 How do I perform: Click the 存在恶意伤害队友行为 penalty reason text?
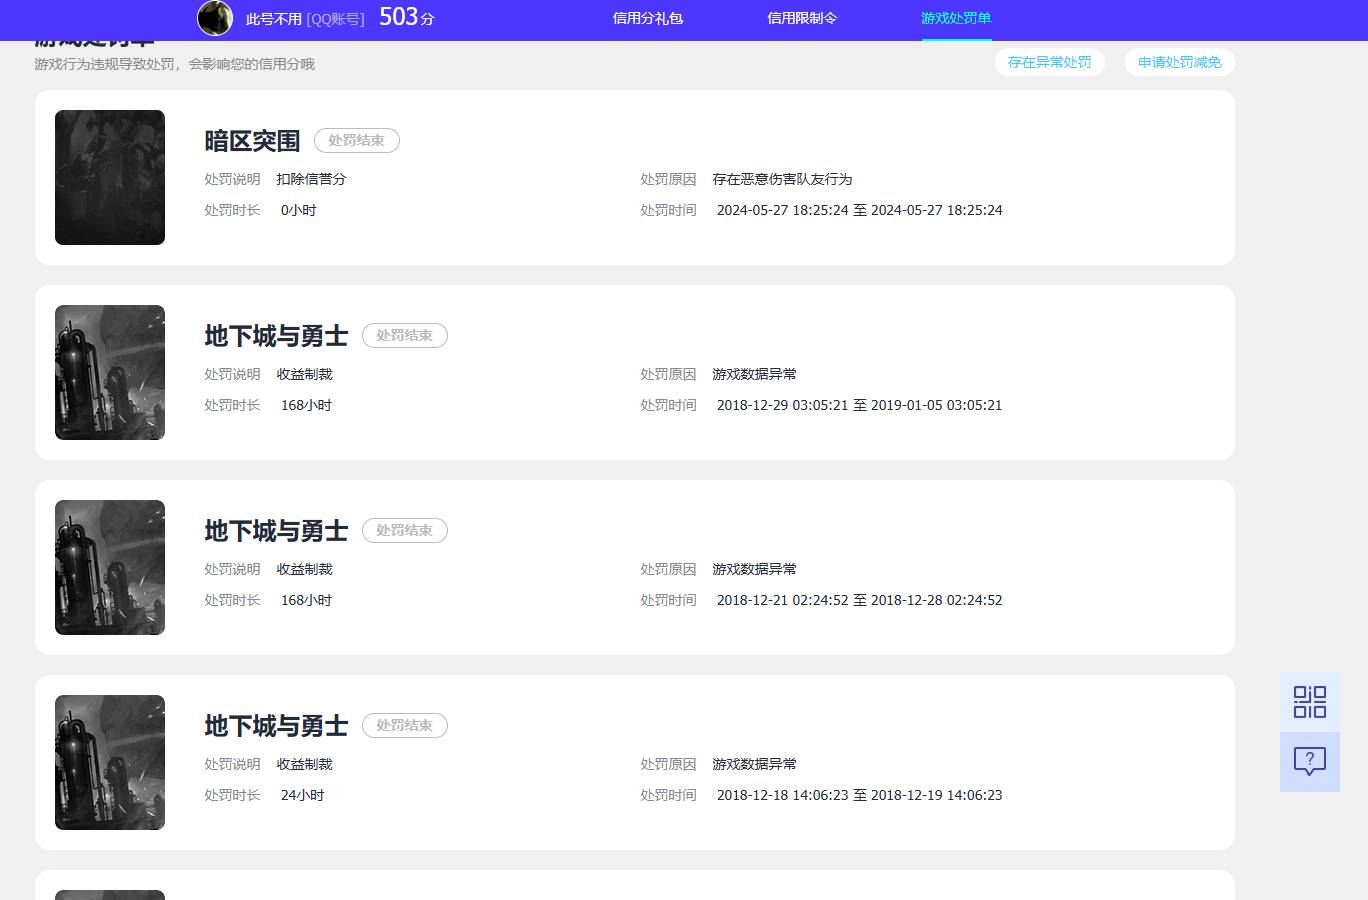point(782,180)
